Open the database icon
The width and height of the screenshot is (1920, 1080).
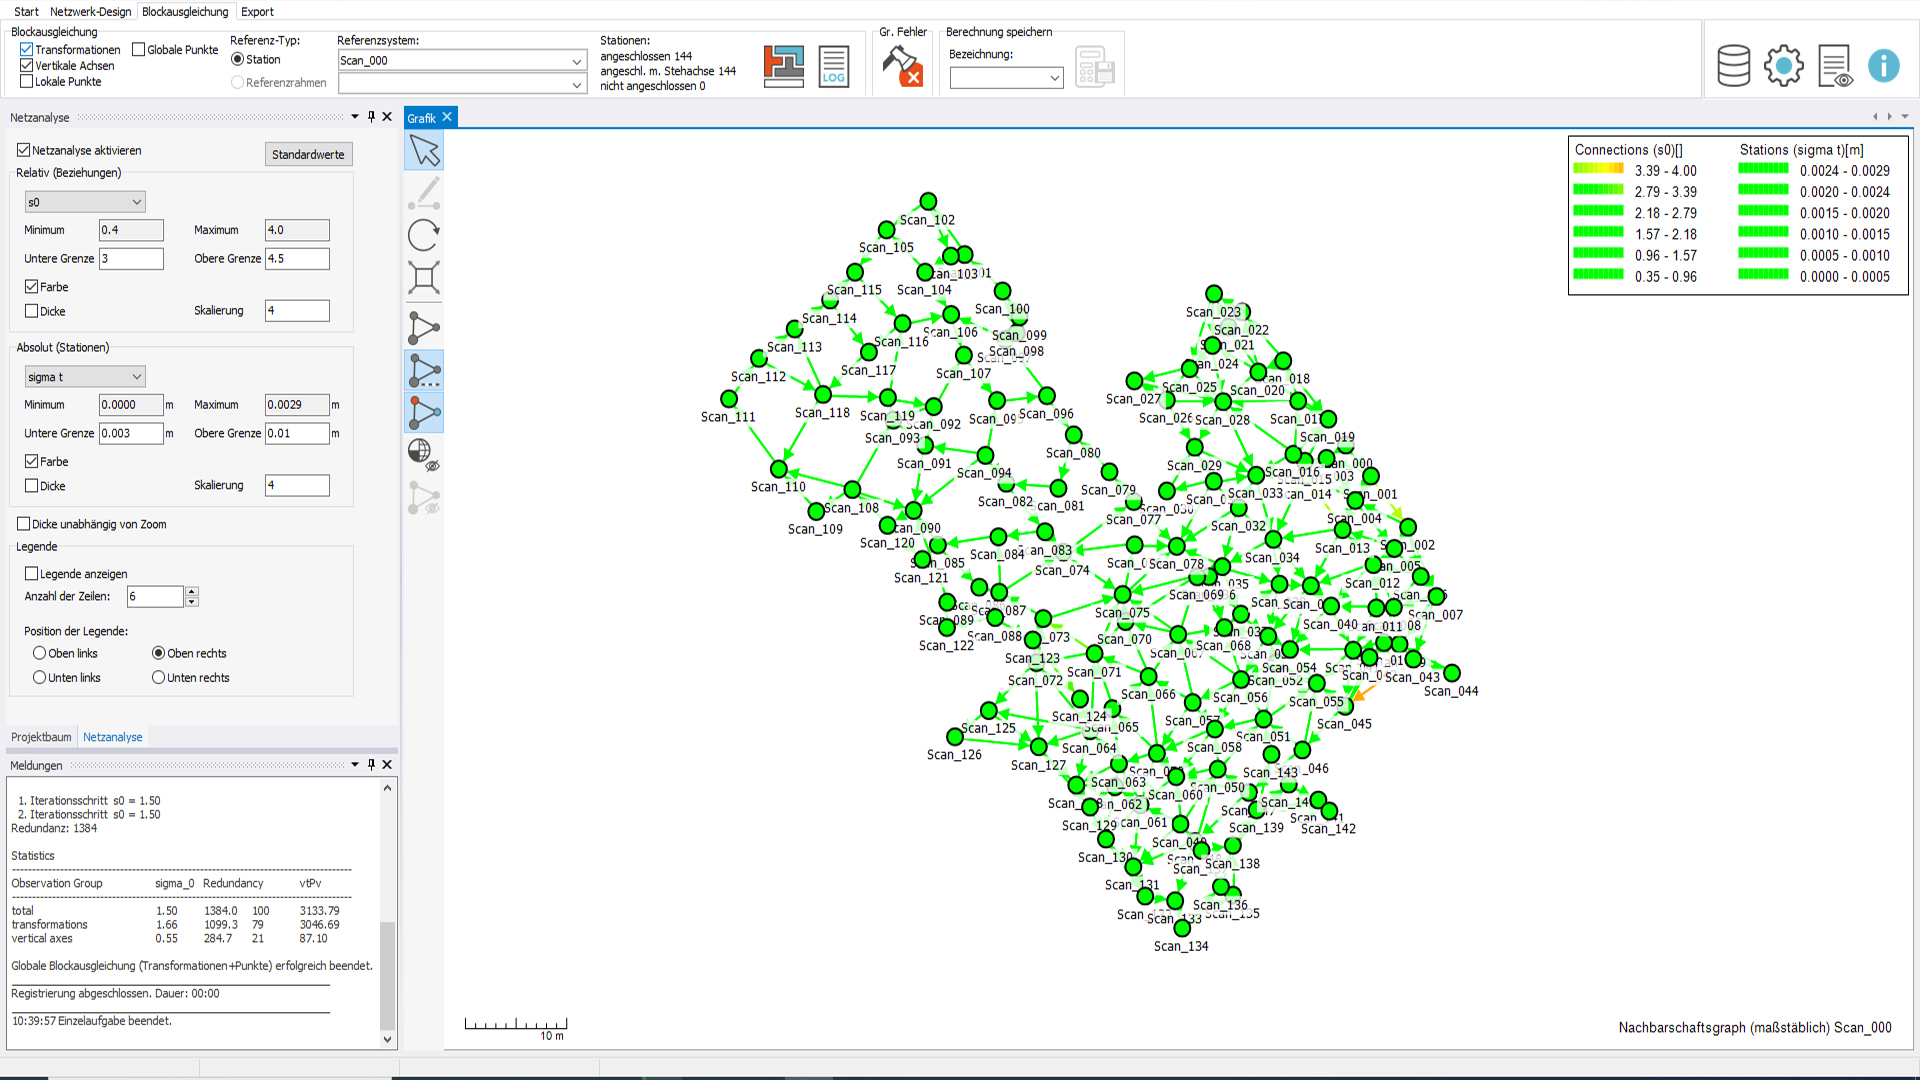[x=1733, y=66]
